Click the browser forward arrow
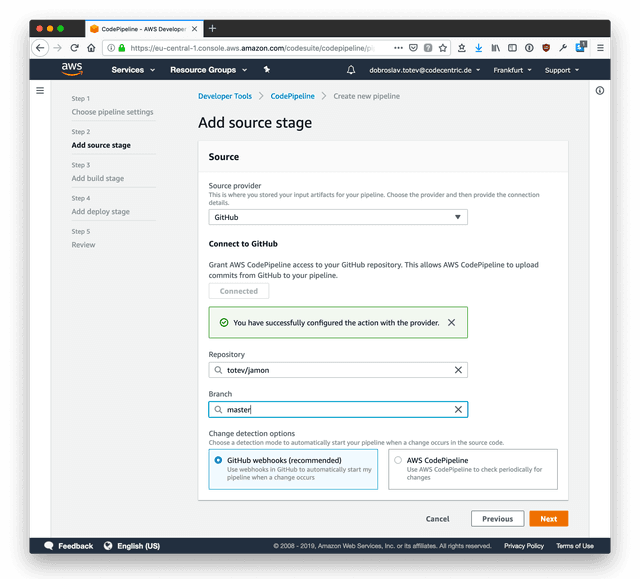Image resolution: width=640 pixels, height=579 pixels. 58,48
